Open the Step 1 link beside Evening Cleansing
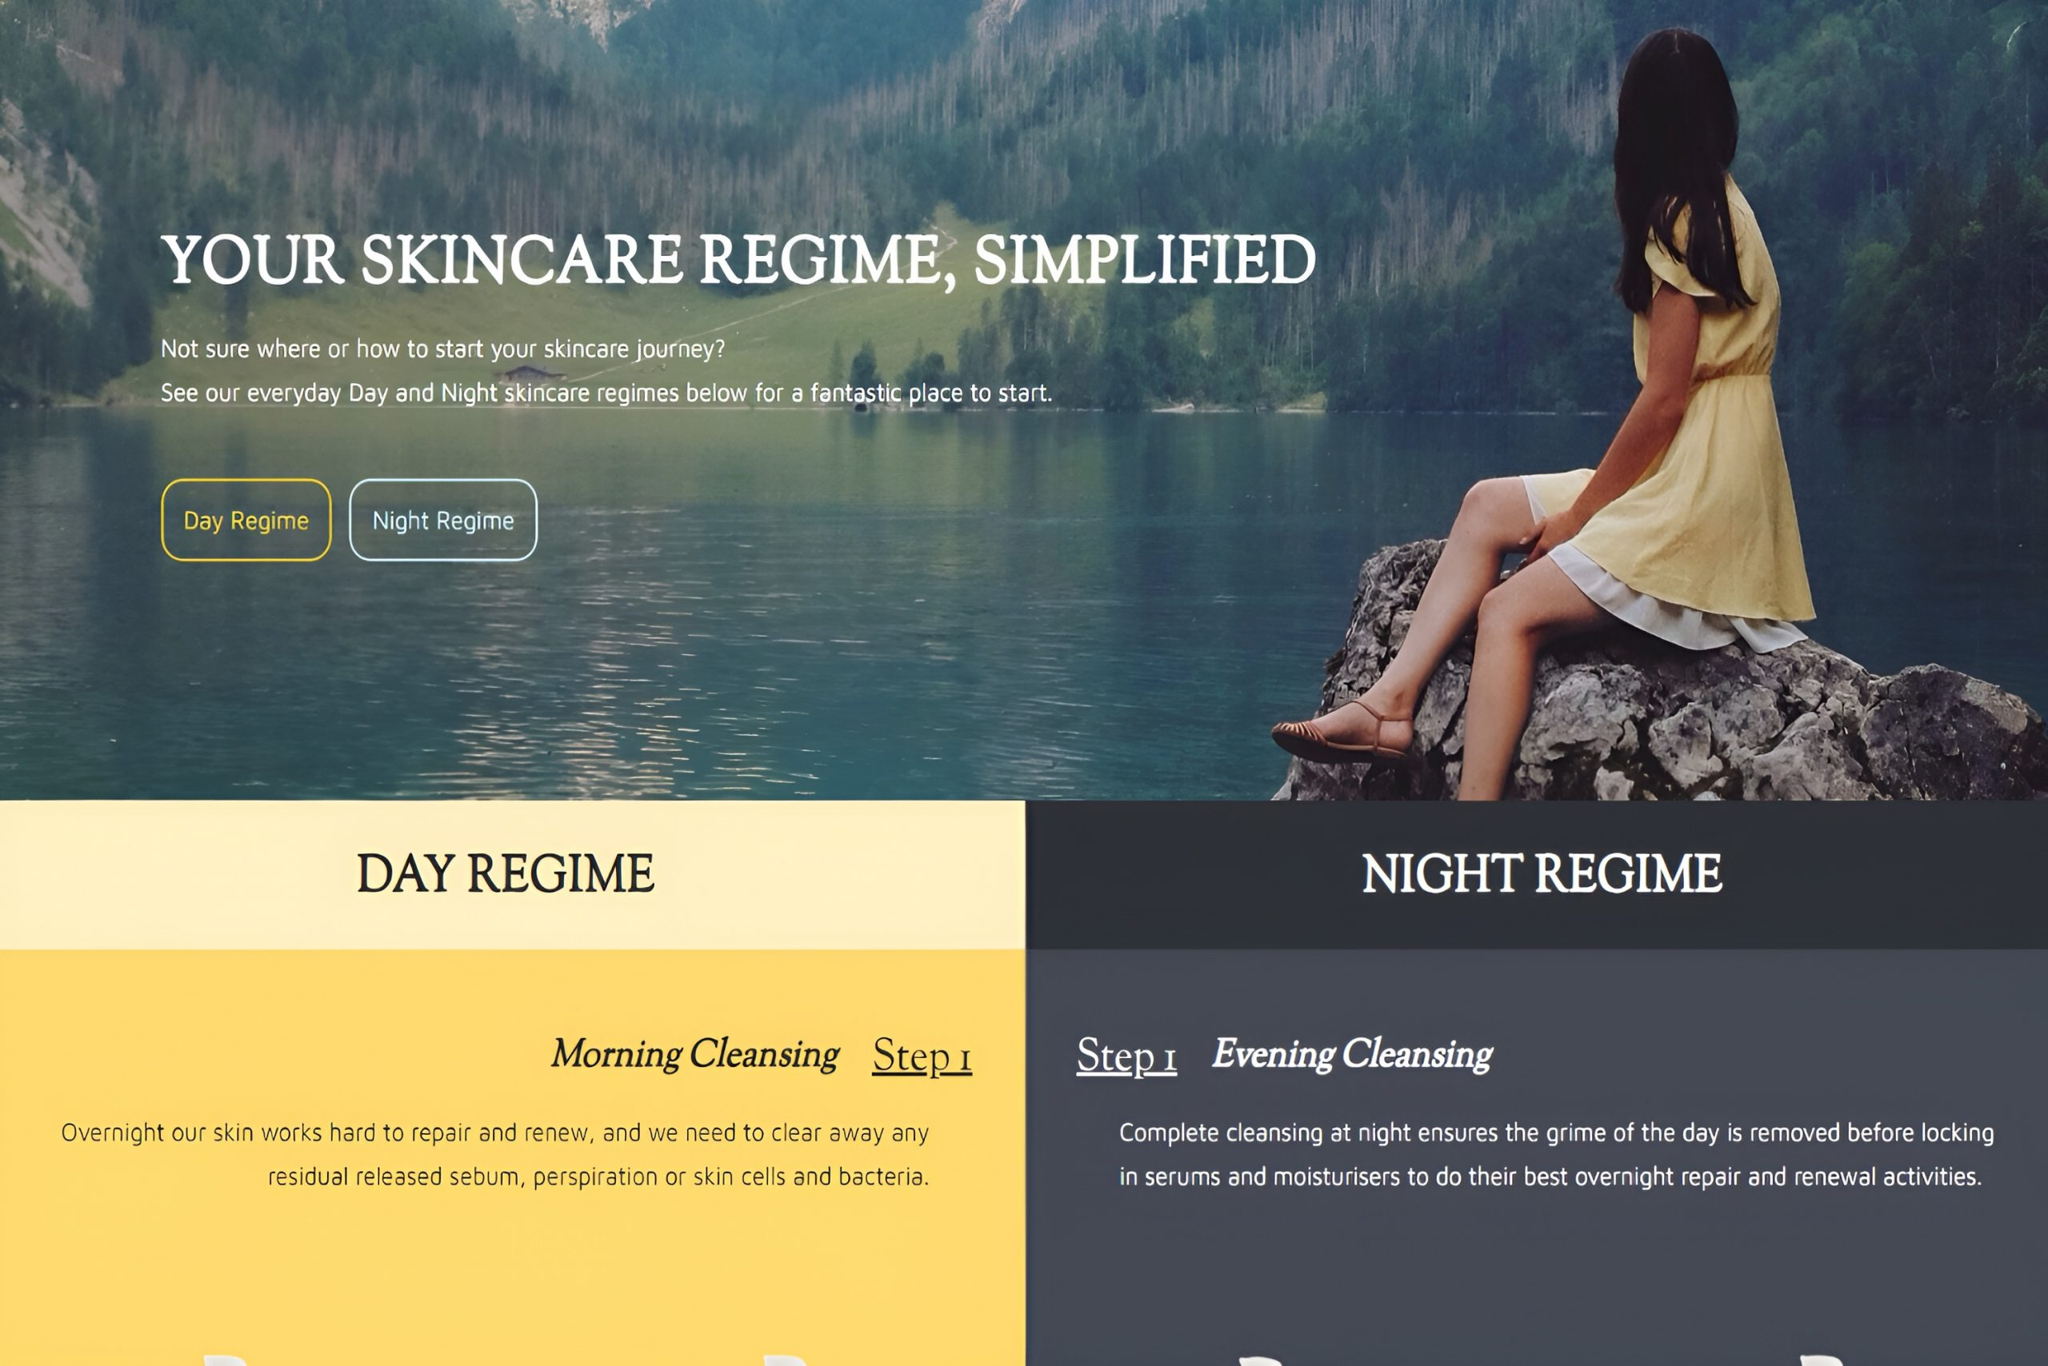 coord(1127,1056)
